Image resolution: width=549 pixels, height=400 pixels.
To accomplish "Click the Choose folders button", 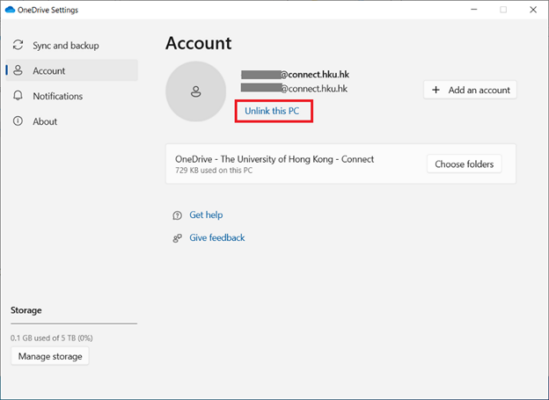I will point(464,164).
